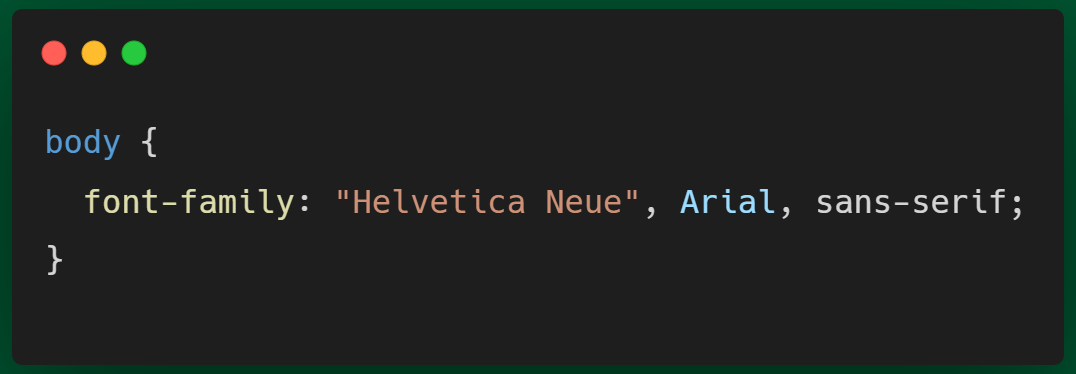The height and width of the screenshot is (374, 1076).
Task: Click the red close dot
Action: click(54, 54)
